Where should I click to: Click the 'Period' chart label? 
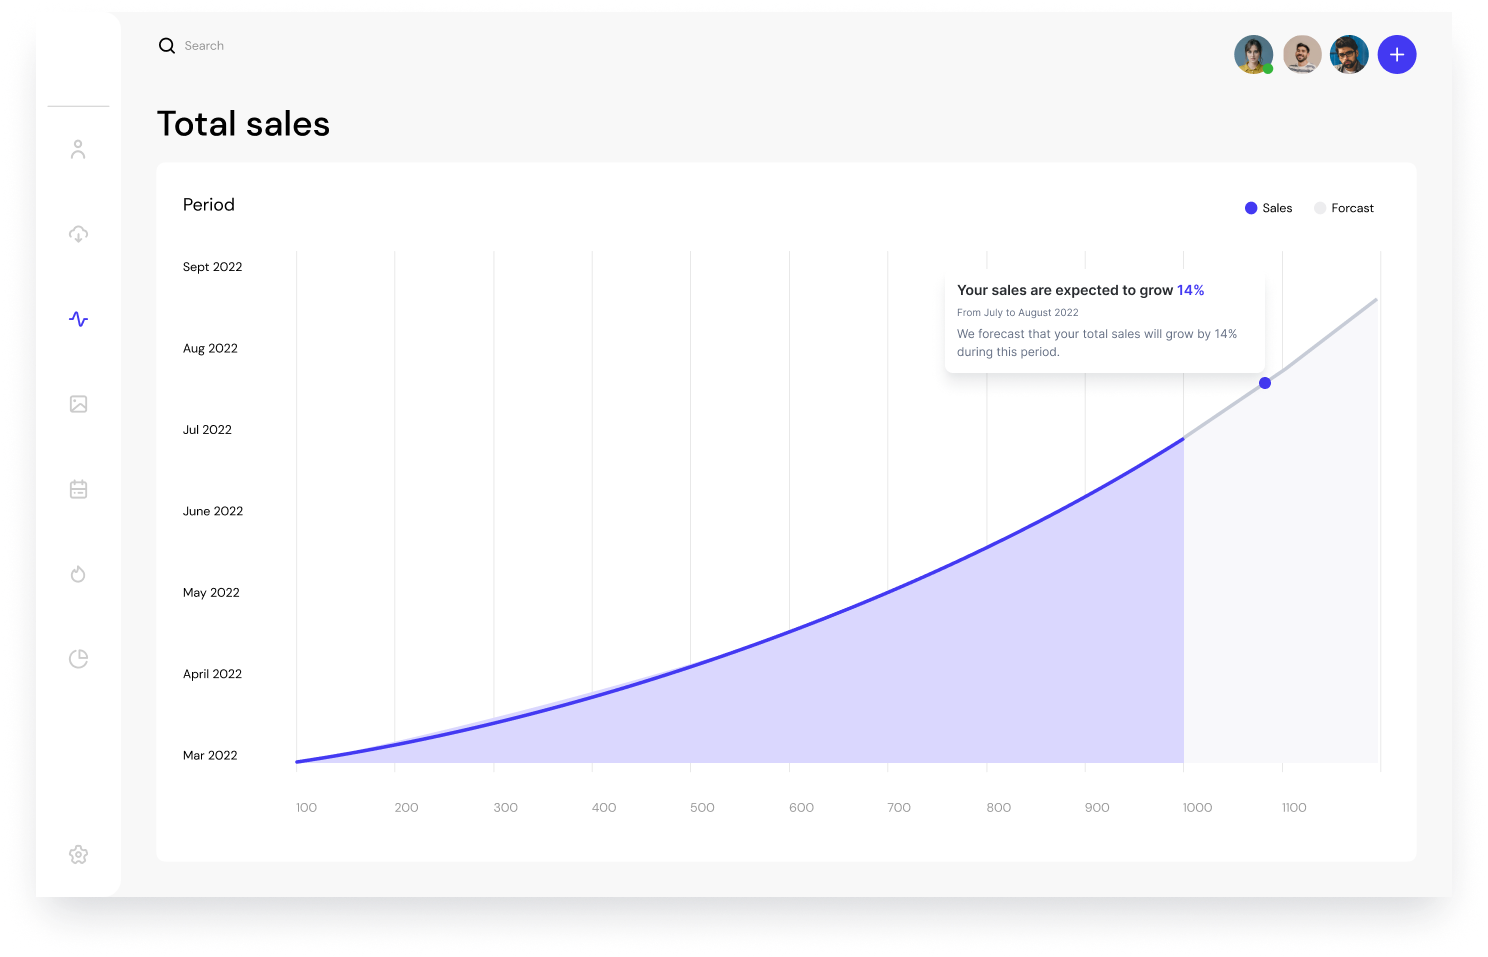pyautogui.click(x=209, y=205)
